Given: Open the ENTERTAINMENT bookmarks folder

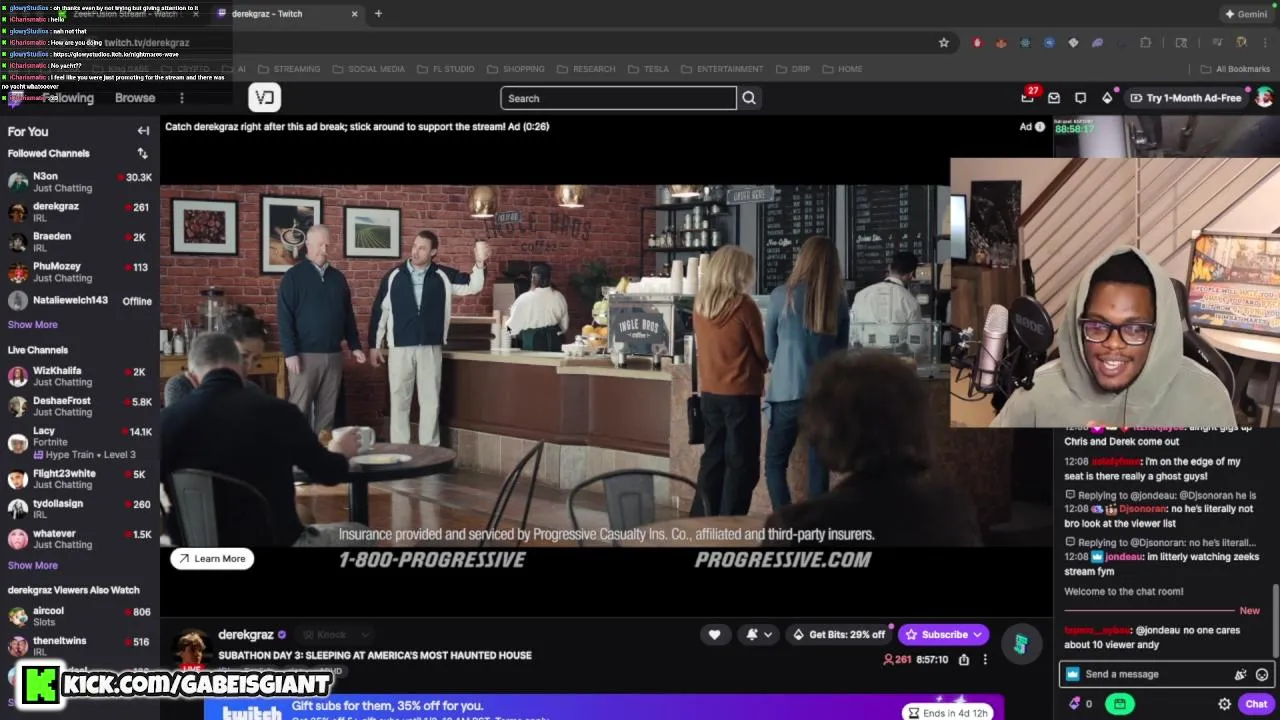Looking at the screenshot, I should click(721, 69).
